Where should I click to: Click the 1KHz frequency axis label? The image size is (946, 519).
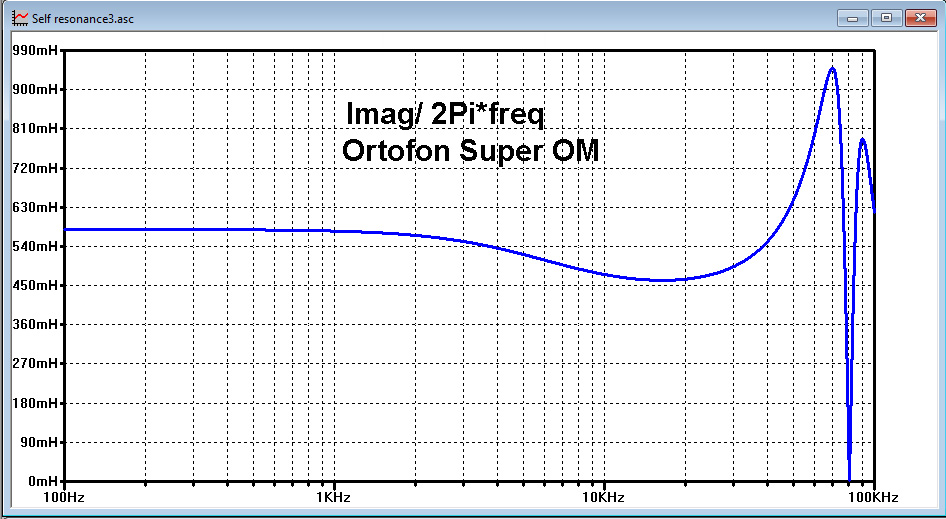coord(334,498)
